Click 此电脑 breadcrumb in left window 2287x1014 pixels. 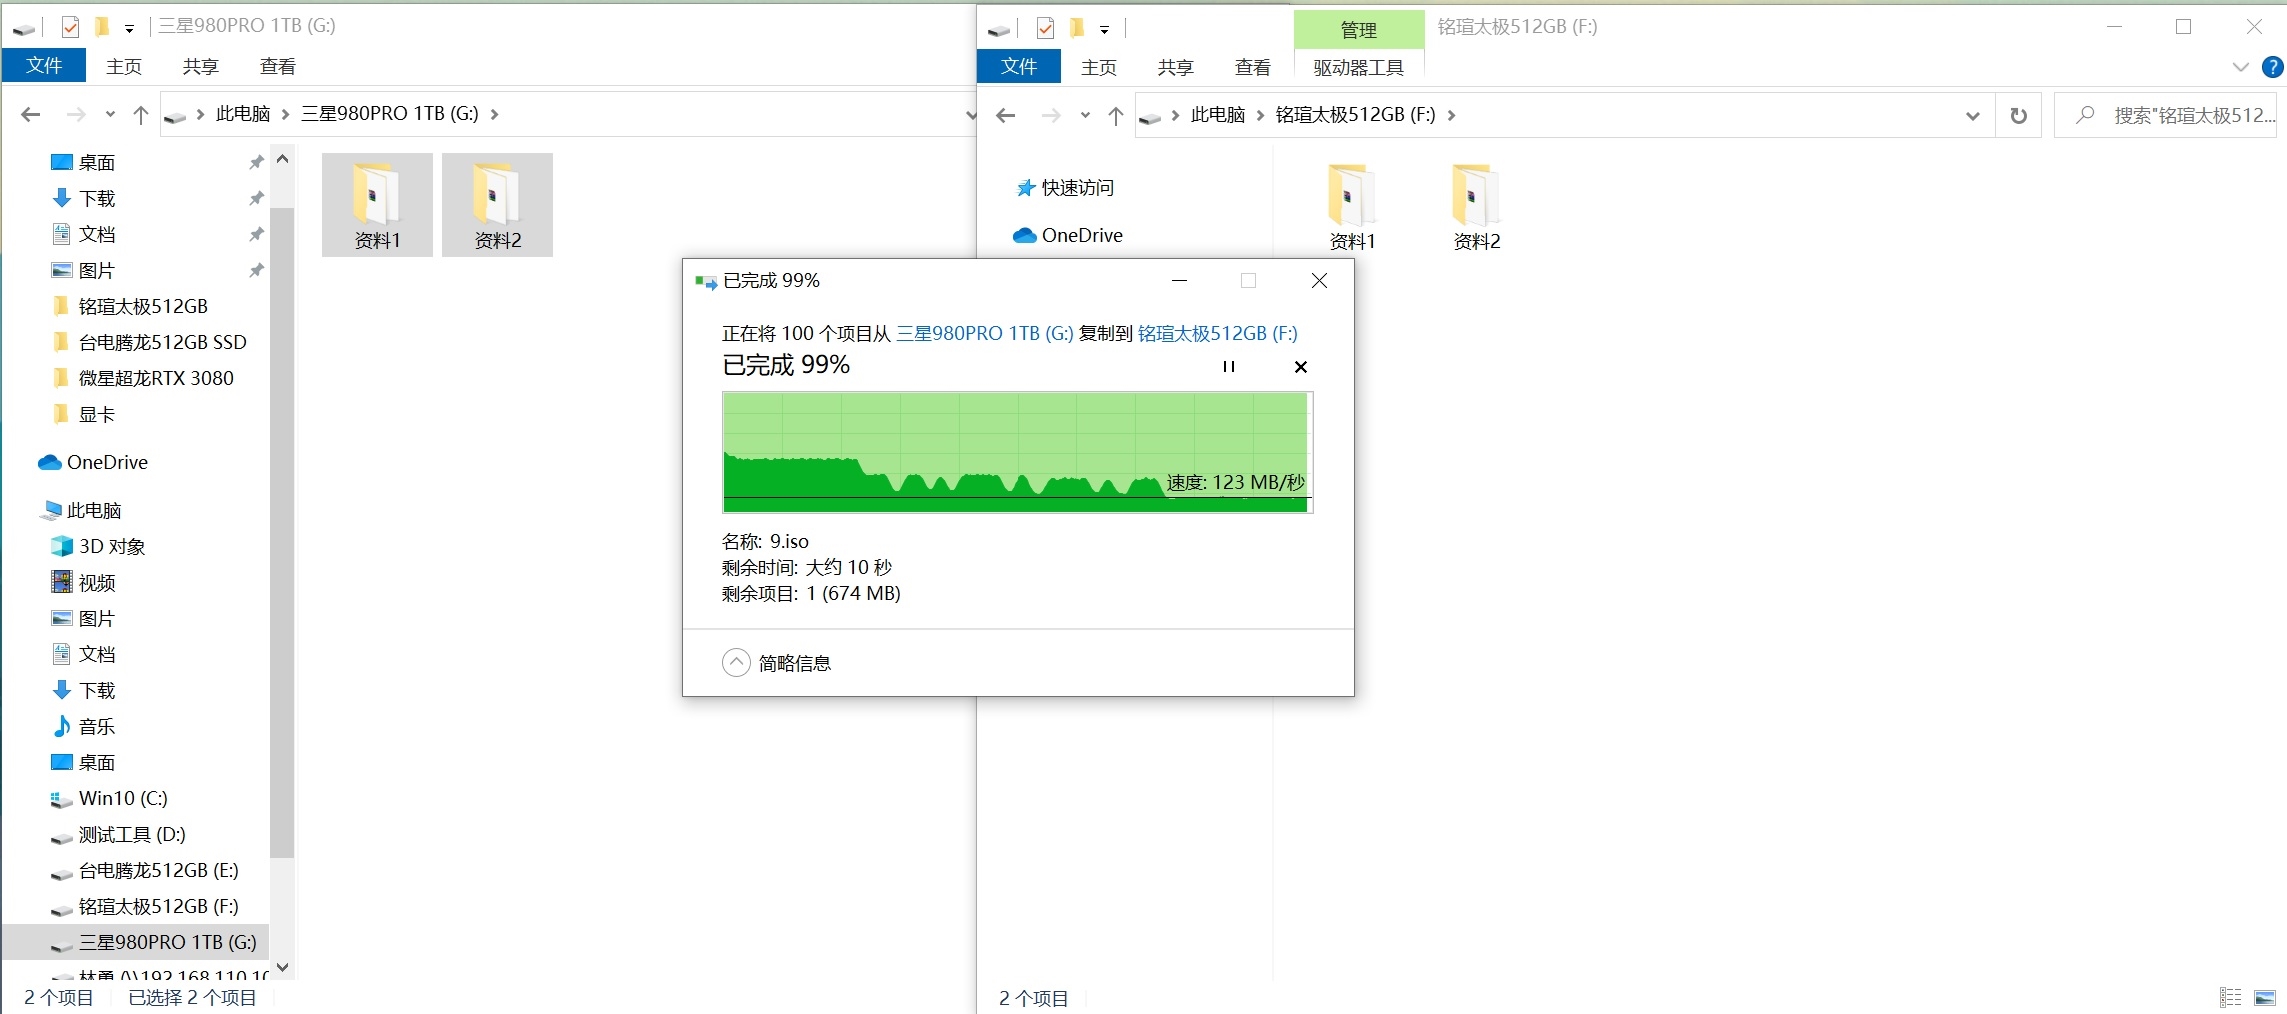(x=243, y=114)
